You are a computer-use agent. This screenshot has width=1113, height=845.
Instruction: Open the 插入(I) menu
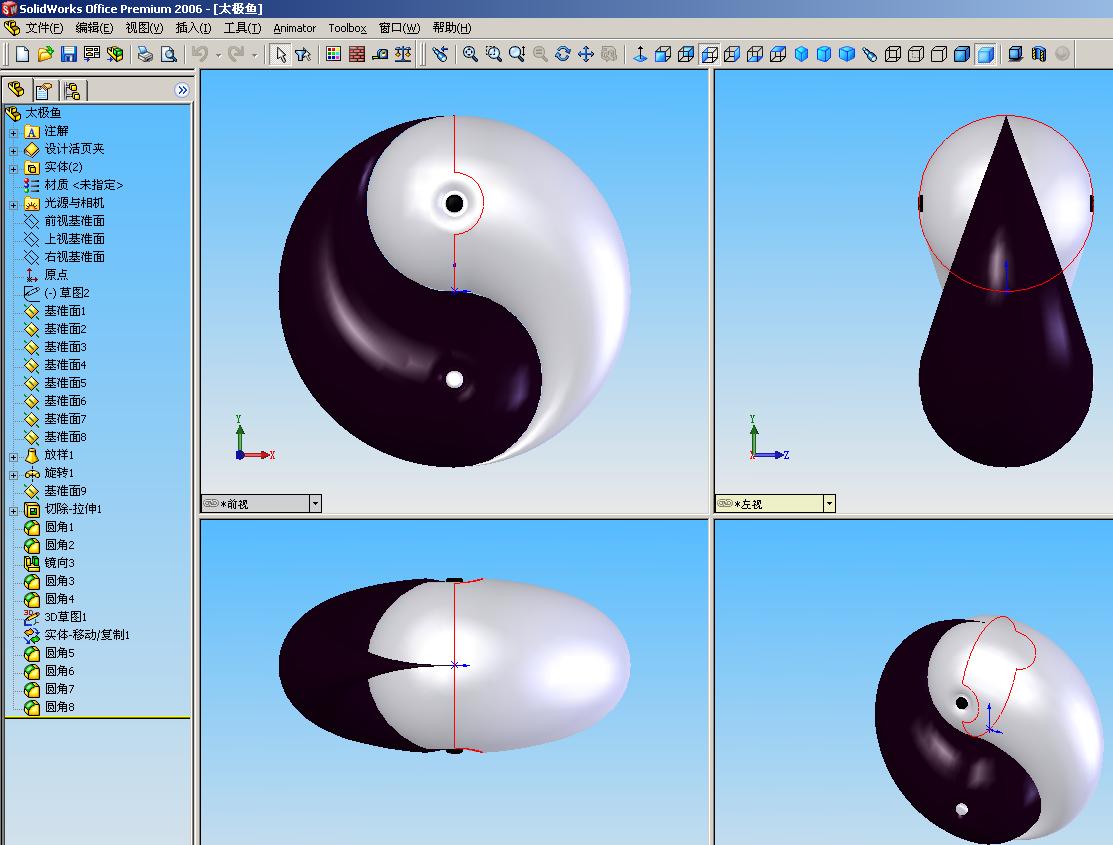tap(193, 28)
